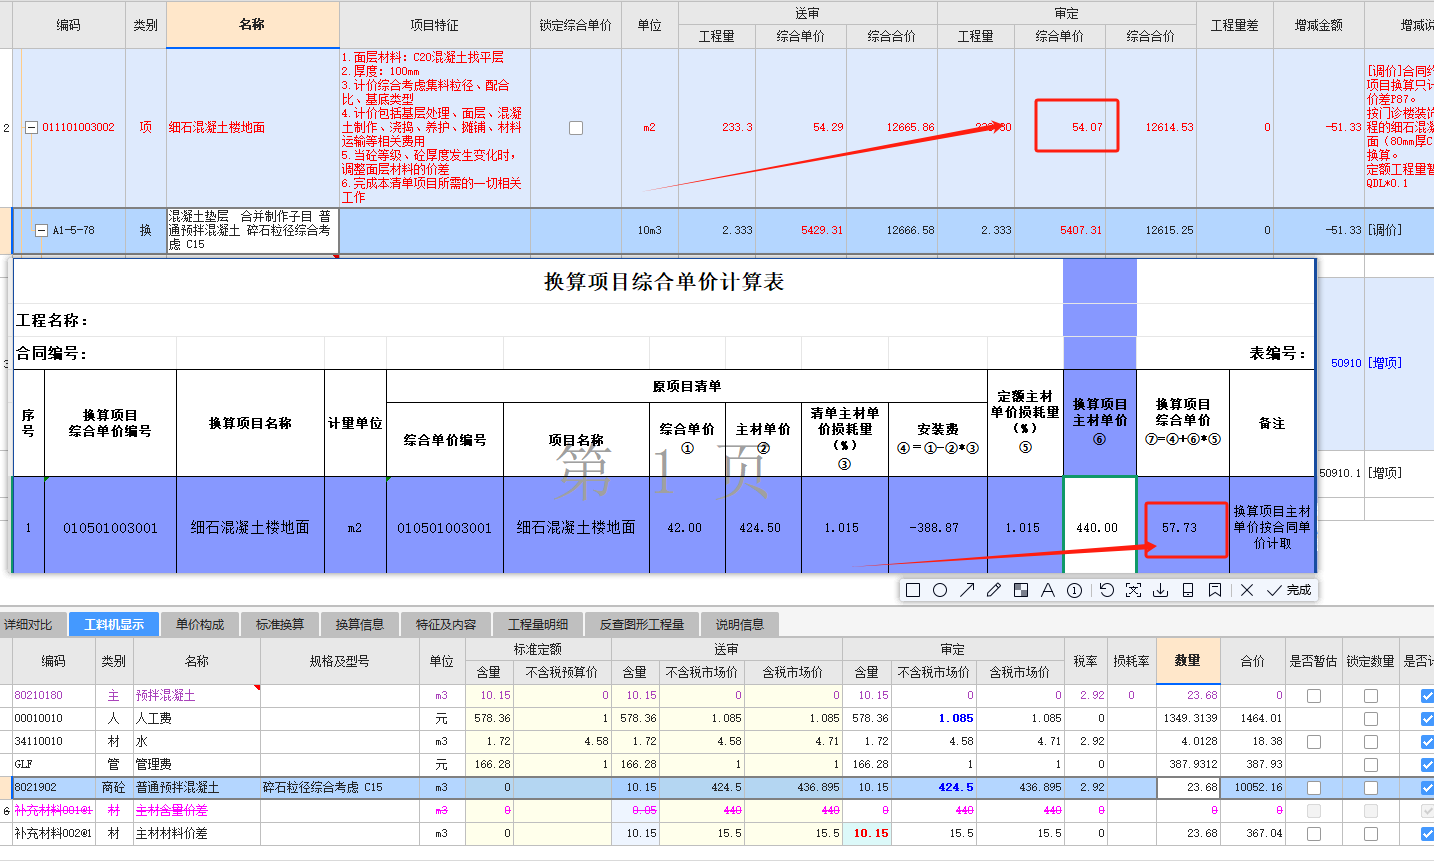
Task: Click the send-to-phone icon
Action: (x=1187, y=590)
